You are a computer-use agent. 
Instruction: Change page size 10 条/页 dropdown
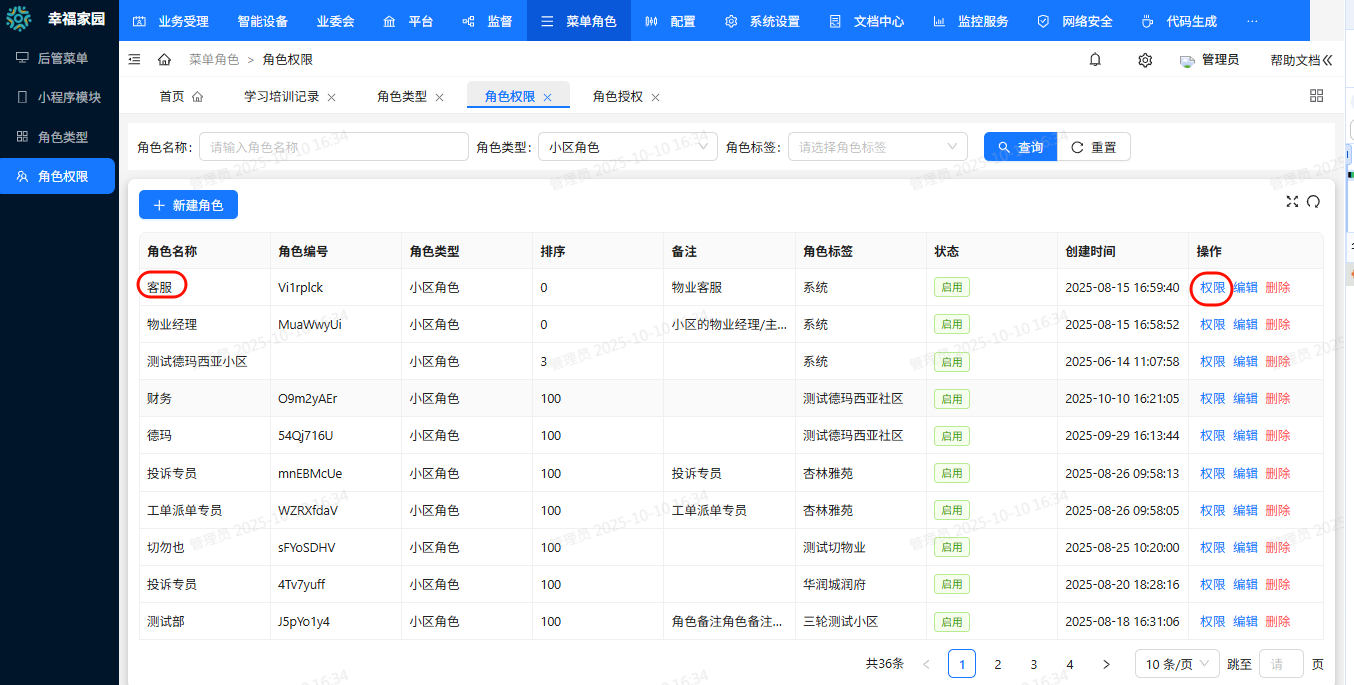pyautogui.click(x=1177, y=664)
